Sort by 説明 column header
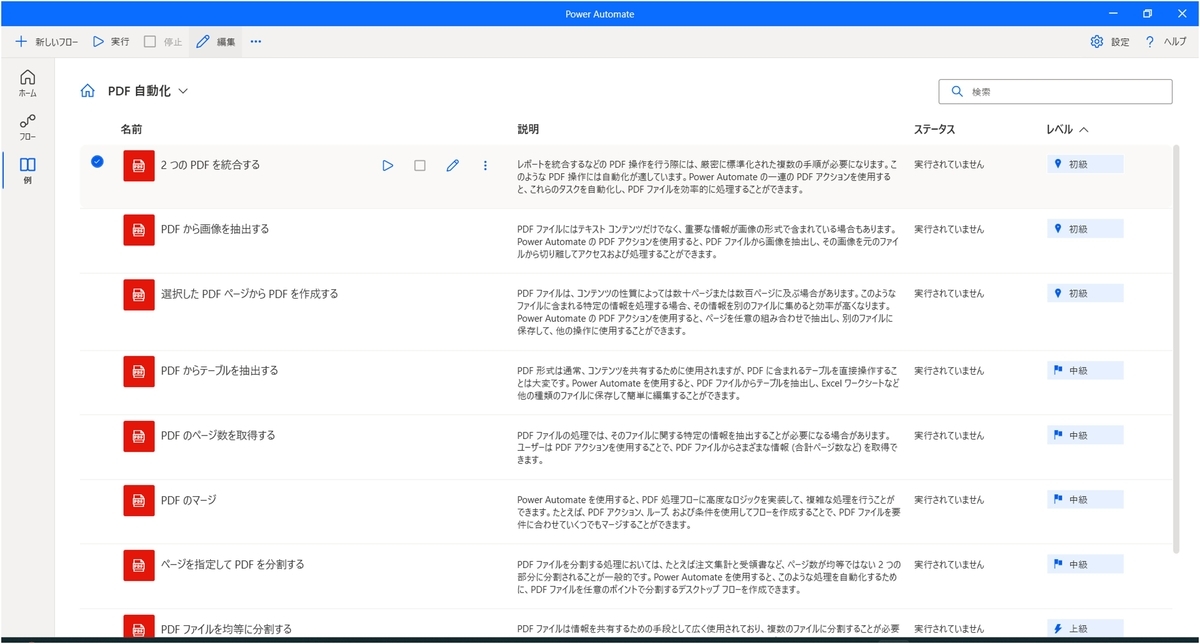Screen dimensions: 1200x644 tap(528, 130)
